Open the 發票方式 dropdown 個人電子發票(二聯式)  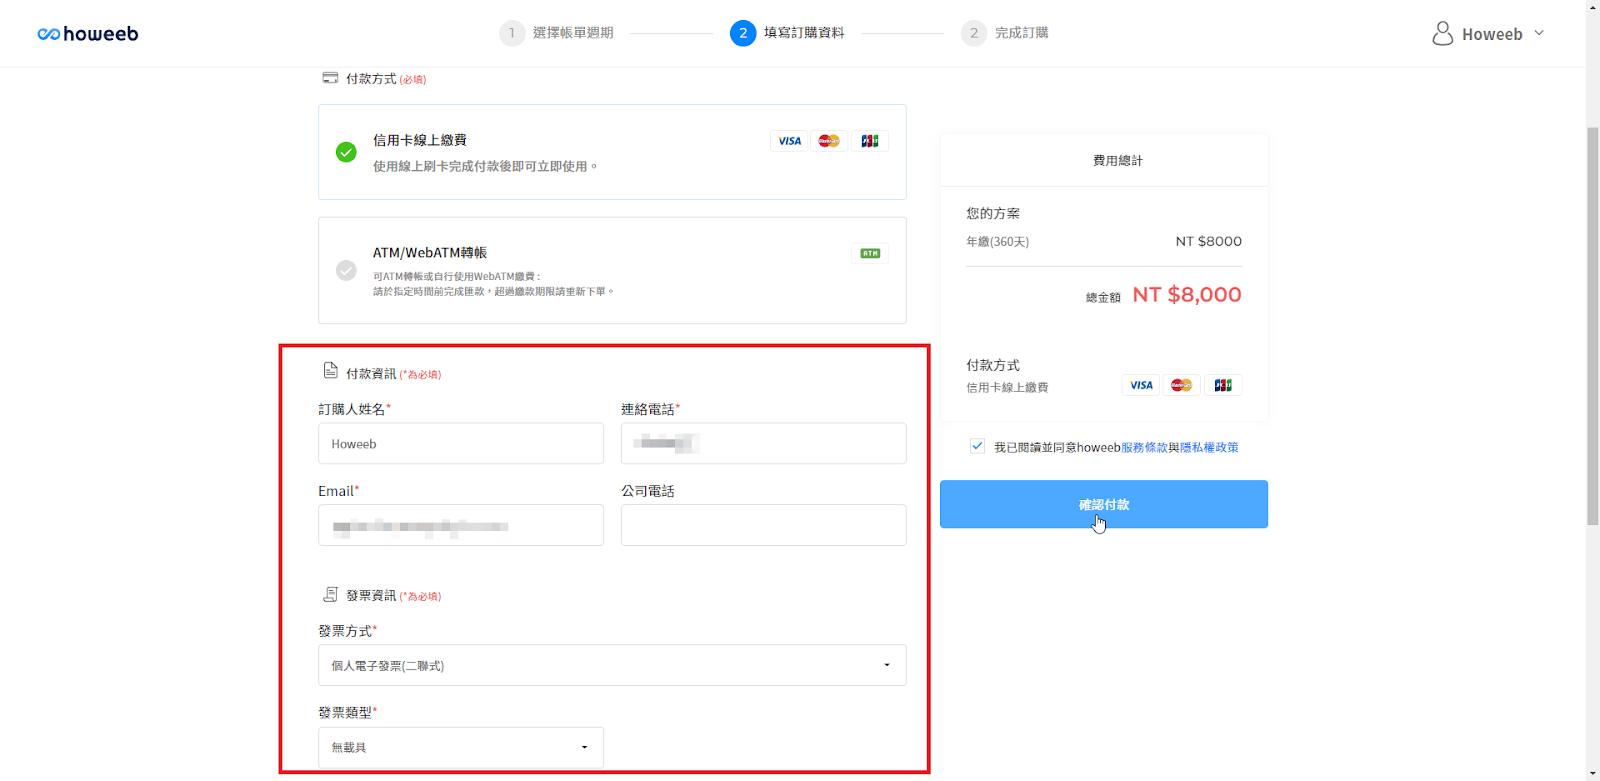[x=612, y=665]
